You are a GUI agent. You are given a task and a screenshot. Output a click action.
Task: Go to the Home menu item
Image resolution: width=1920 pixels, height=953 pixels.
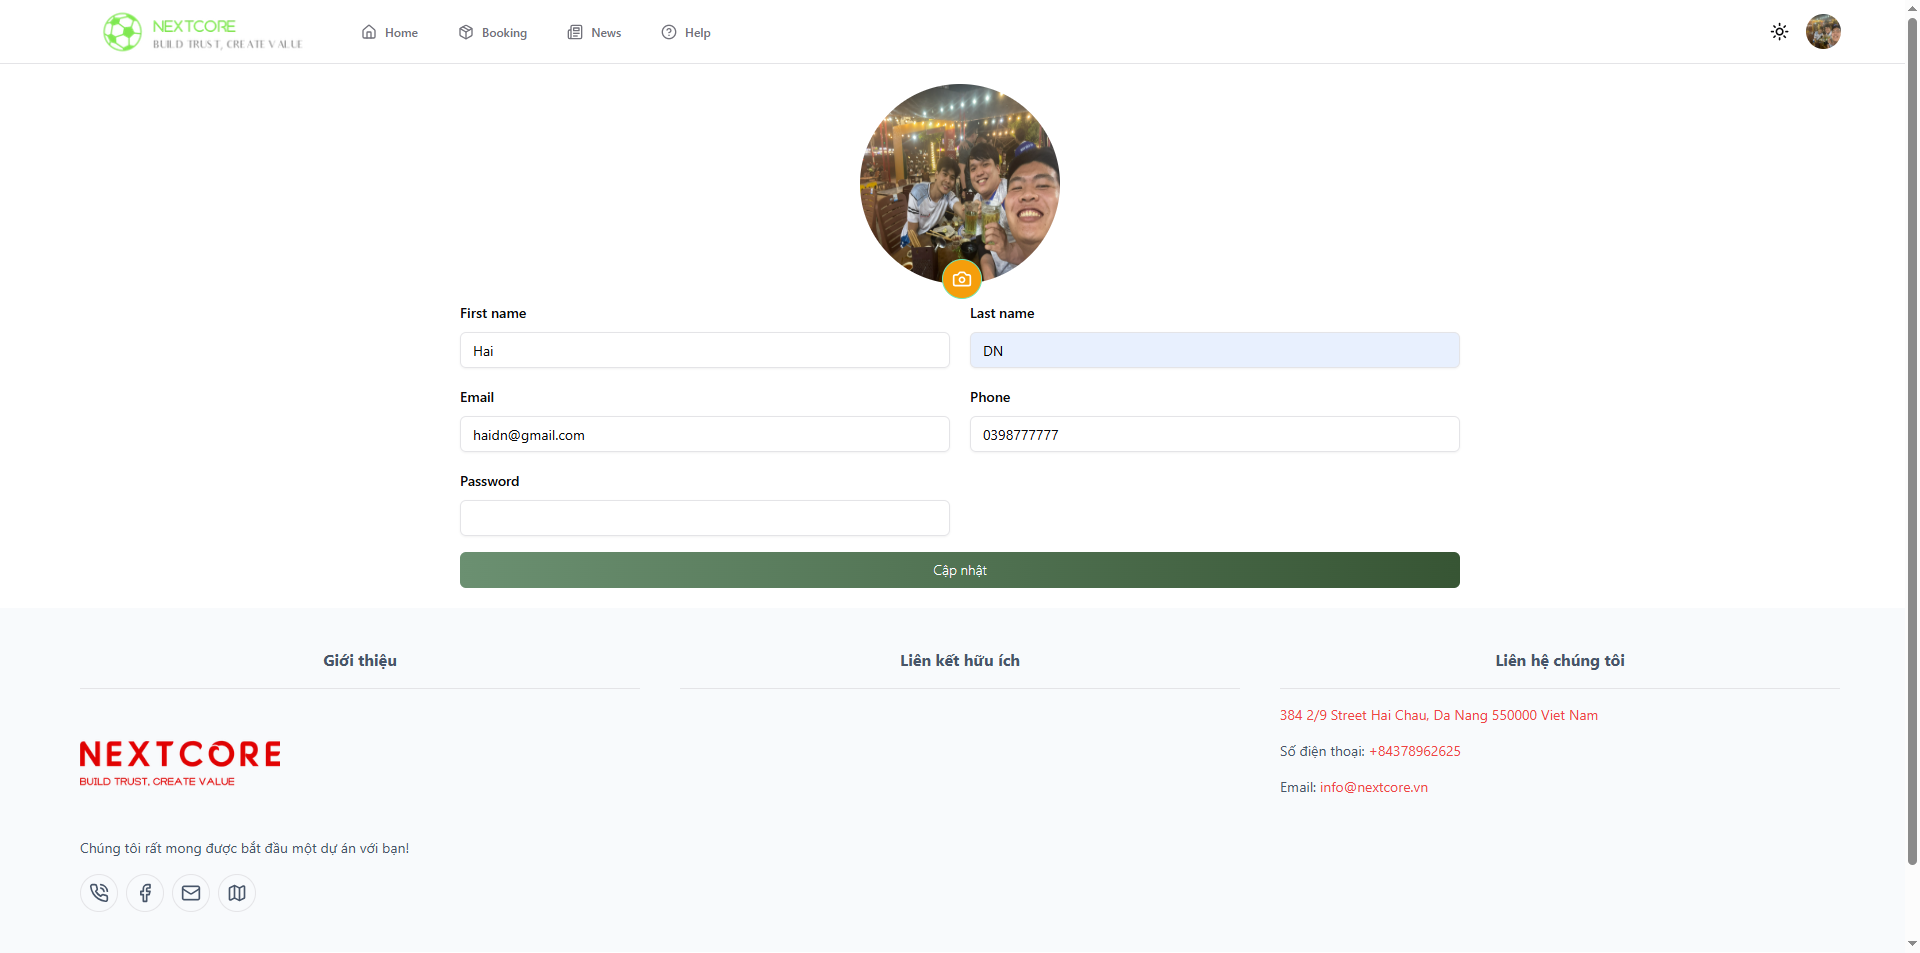pyautogui.click(x=390, y=33)
